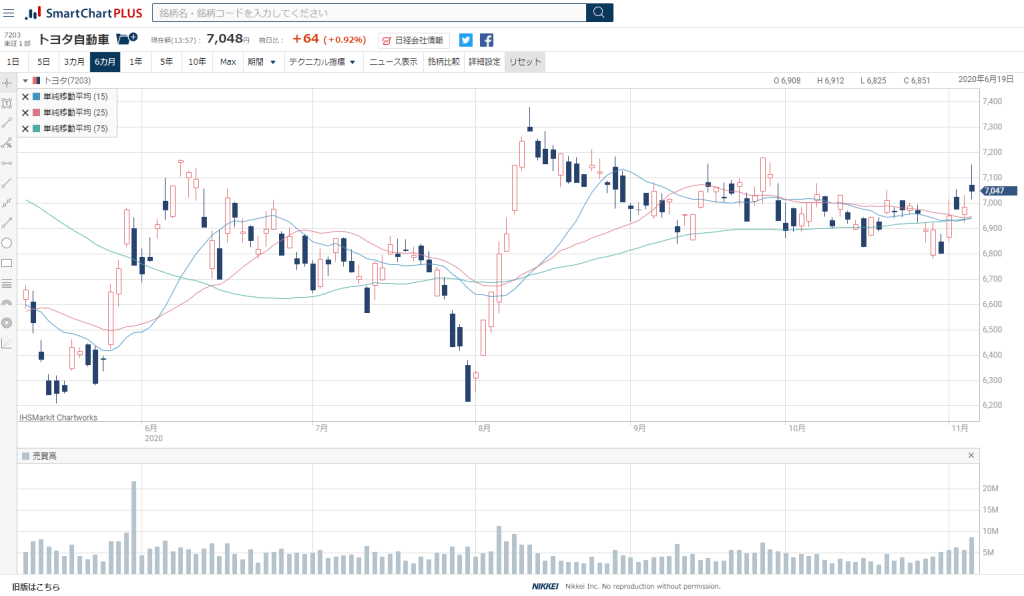1024x596 pixels.
Task: Remove the 75-period moving average
Action: [x=25, y=129]
